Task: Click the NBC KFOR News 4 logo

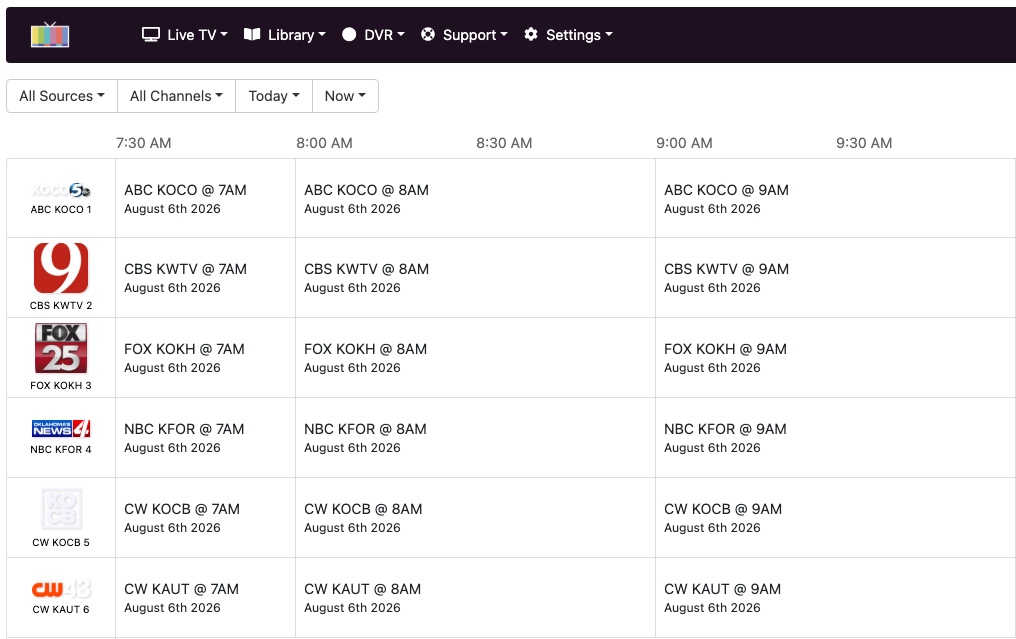Action: point(61,428)
